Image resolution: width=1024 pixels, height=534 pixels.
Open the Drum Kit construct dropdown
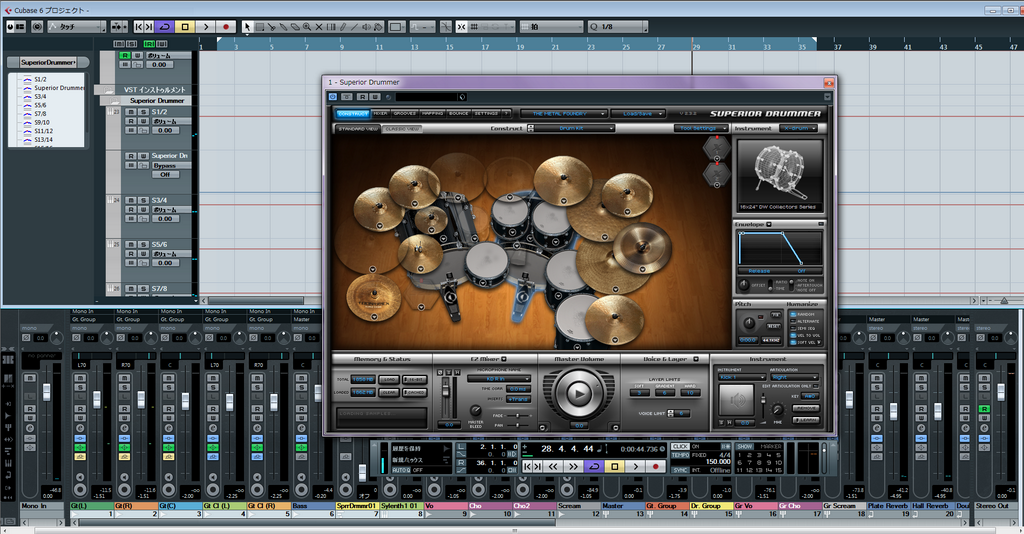(575, 129)
